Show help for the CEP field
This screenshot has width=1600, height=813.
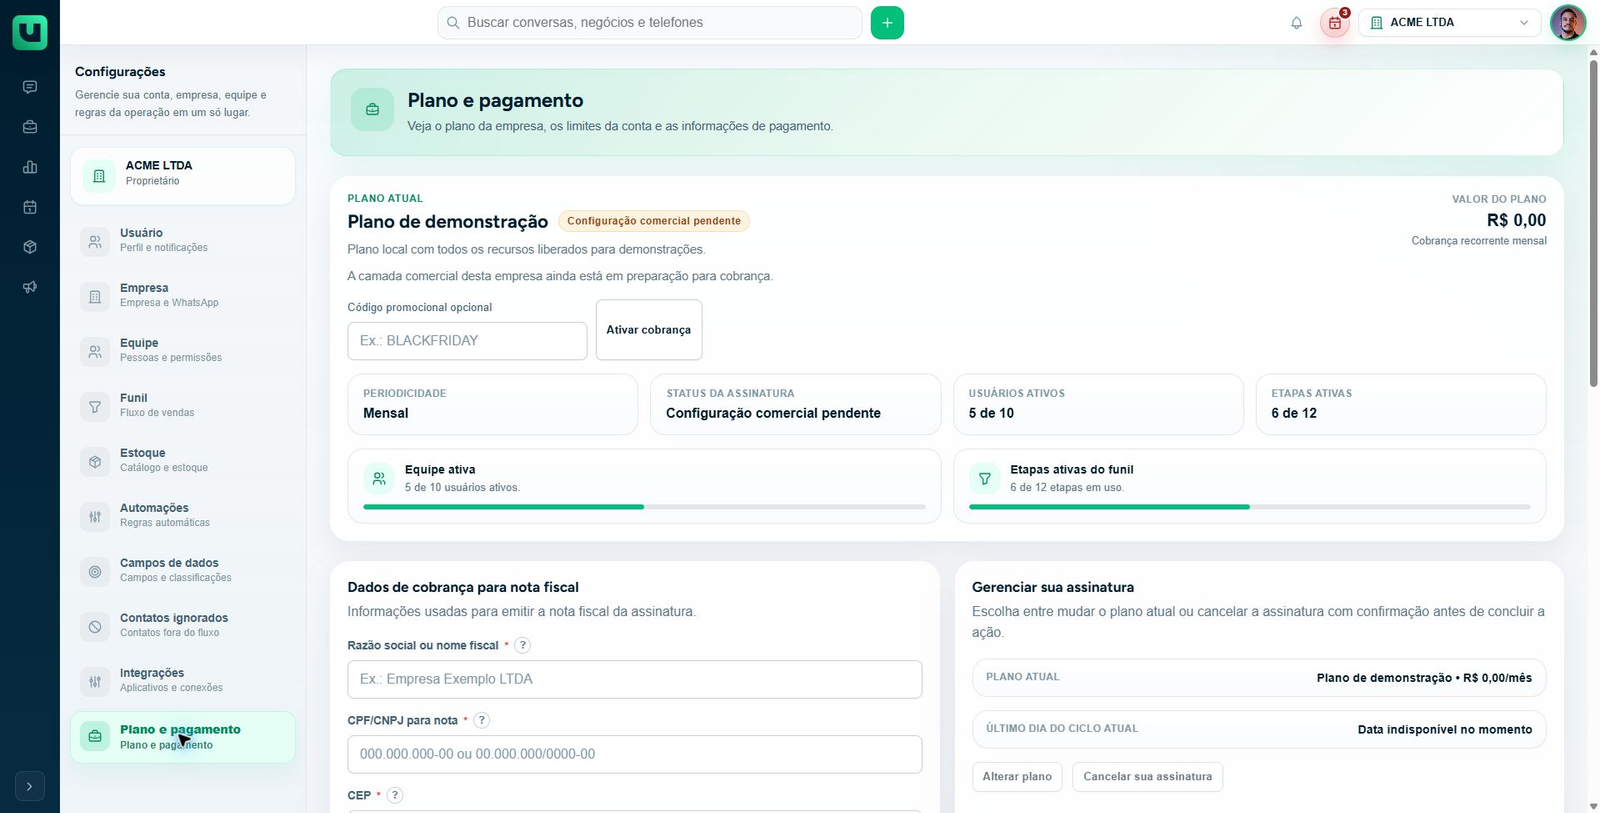(x=395, y=796)
